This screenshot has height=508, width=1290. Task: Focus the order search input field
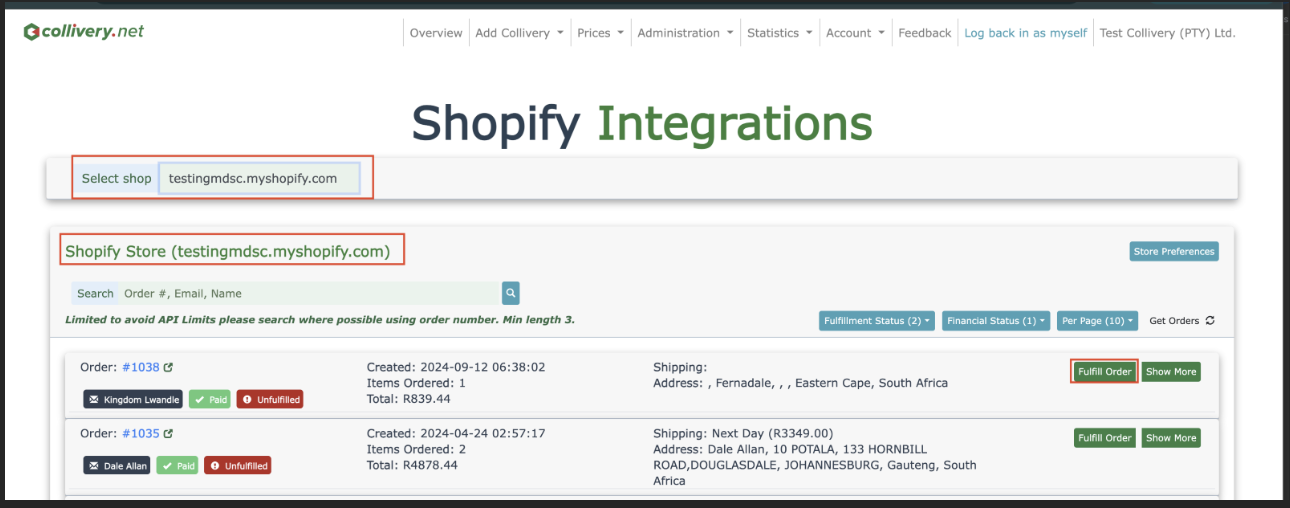(x=310, y=293)
